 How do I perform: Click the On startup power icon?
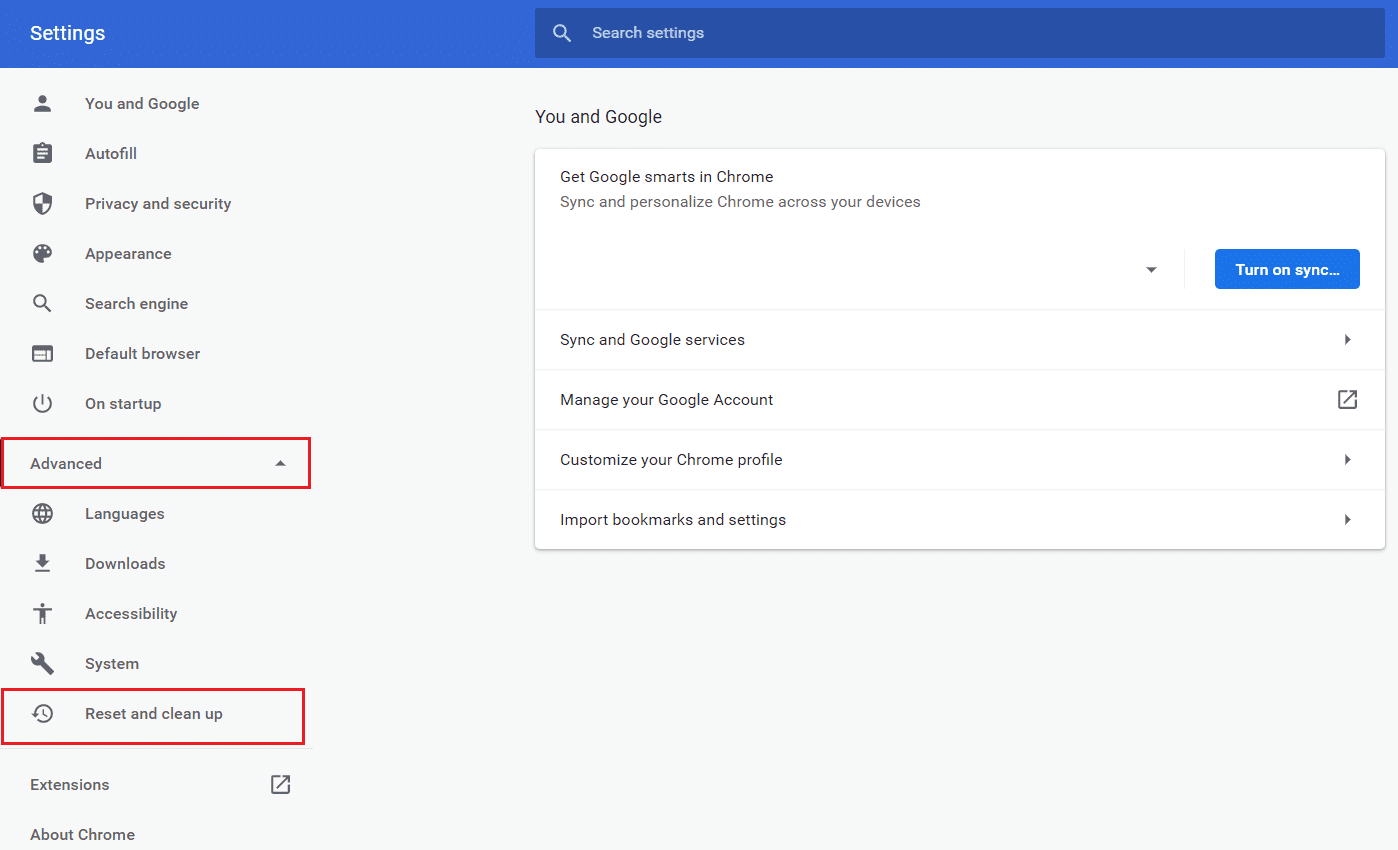42,403
